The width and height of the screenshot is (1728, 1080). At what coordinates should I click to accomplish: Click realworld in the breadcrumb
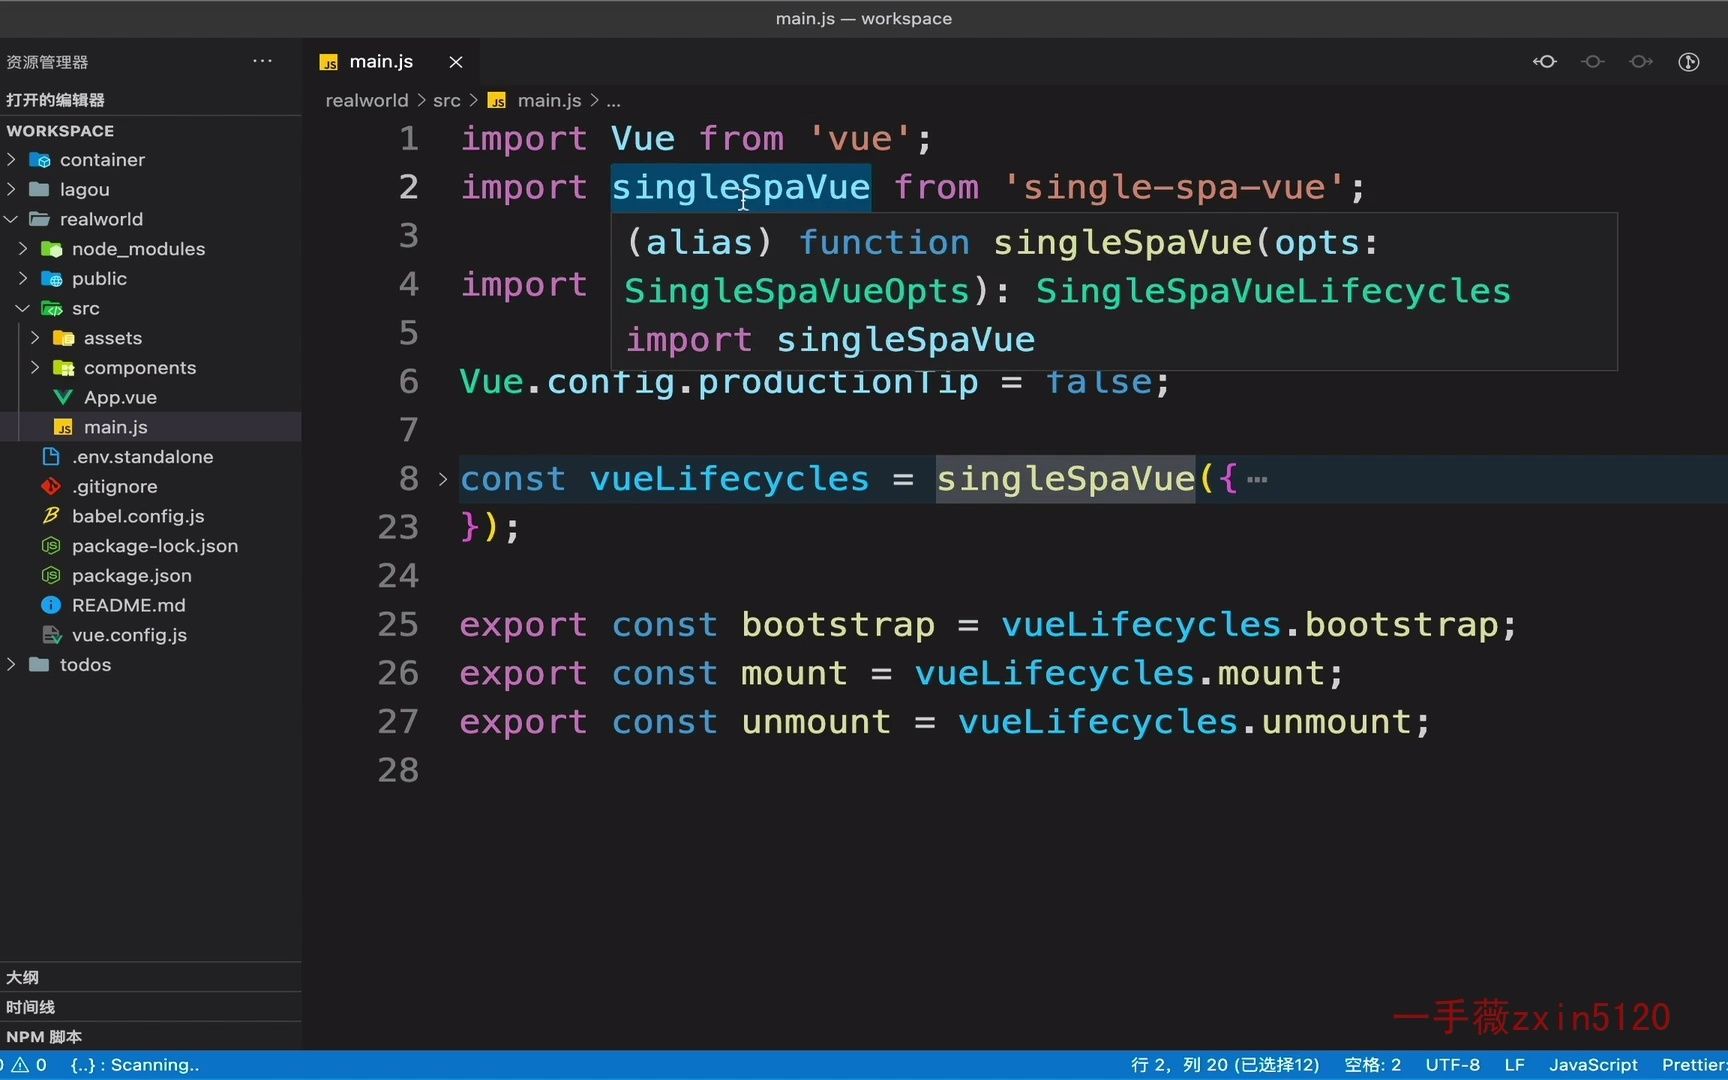(x=367, y=100)
